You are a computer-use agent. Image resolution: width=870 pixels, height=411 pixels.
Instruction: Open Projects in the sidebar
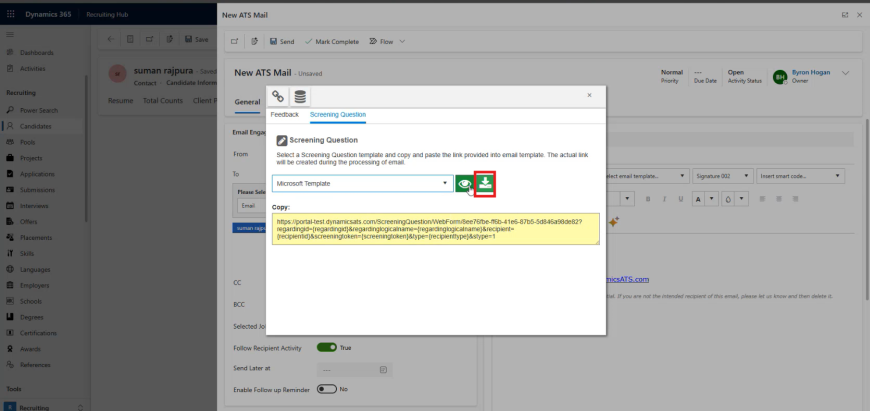33,158
